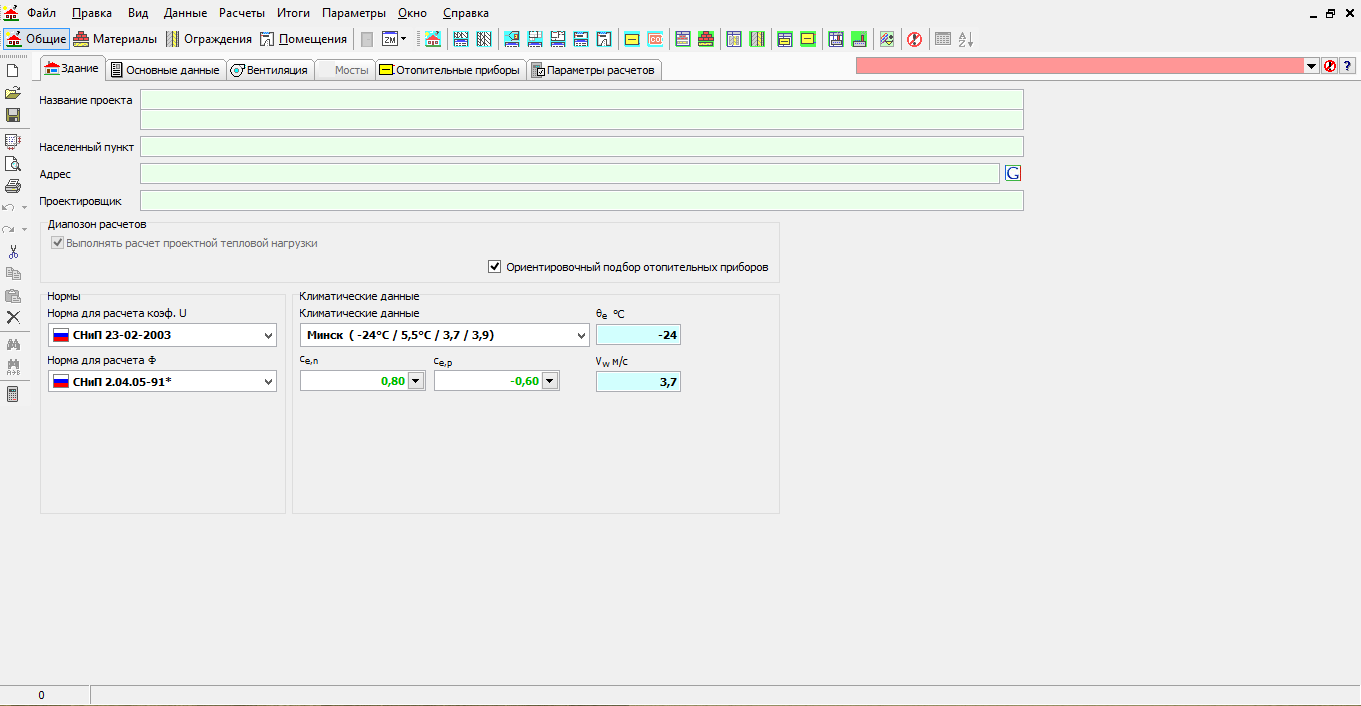
Task: Open the Вид menu
Action: [138, 13]
